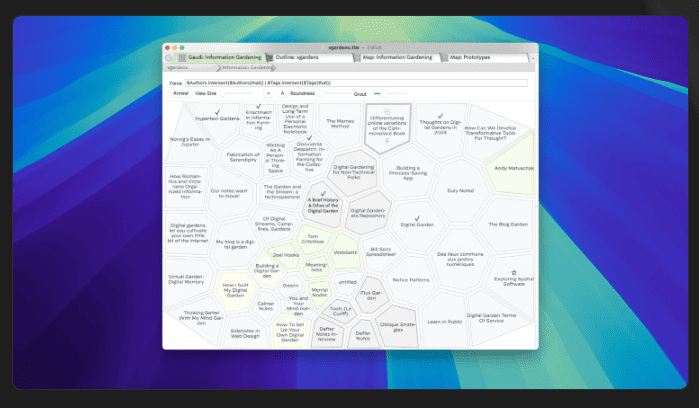
Task: Click the Anneal button
Action: [181, 93]
